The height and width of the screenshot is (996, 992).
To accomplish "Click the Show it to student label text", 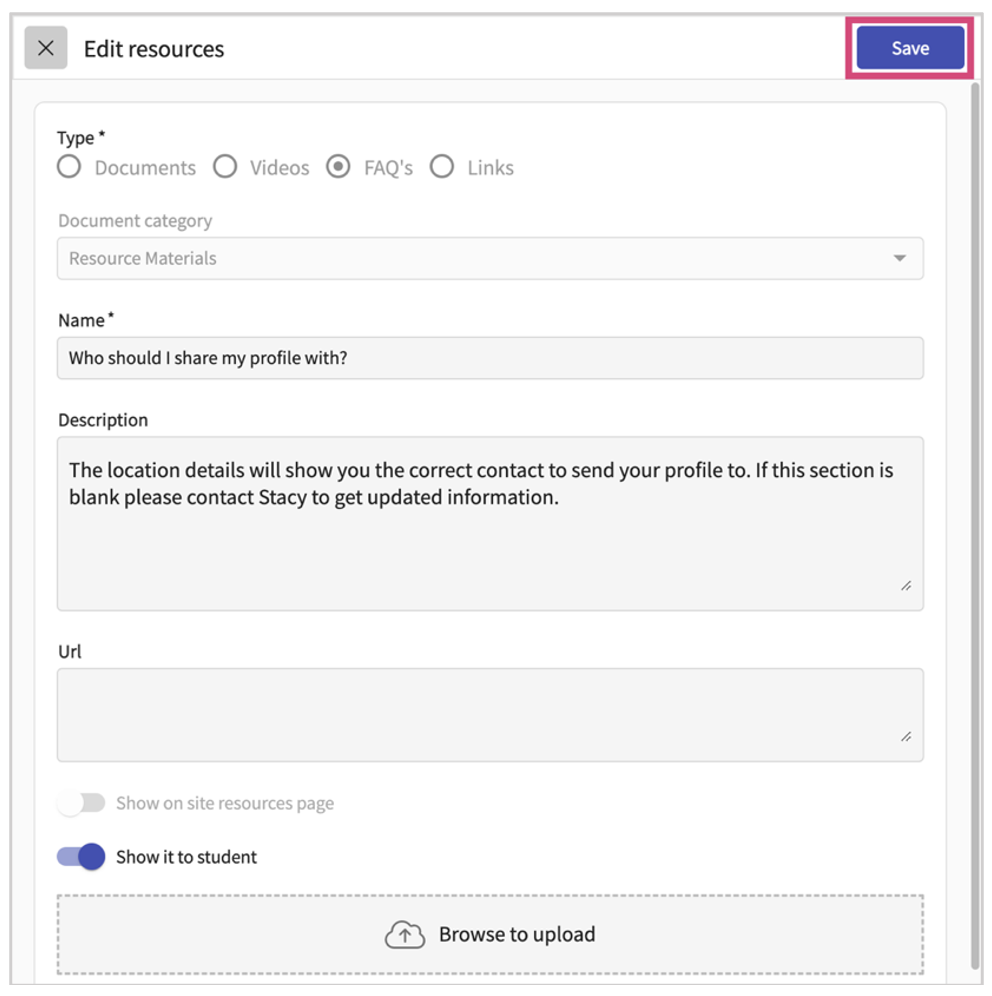I will [186, 857].
